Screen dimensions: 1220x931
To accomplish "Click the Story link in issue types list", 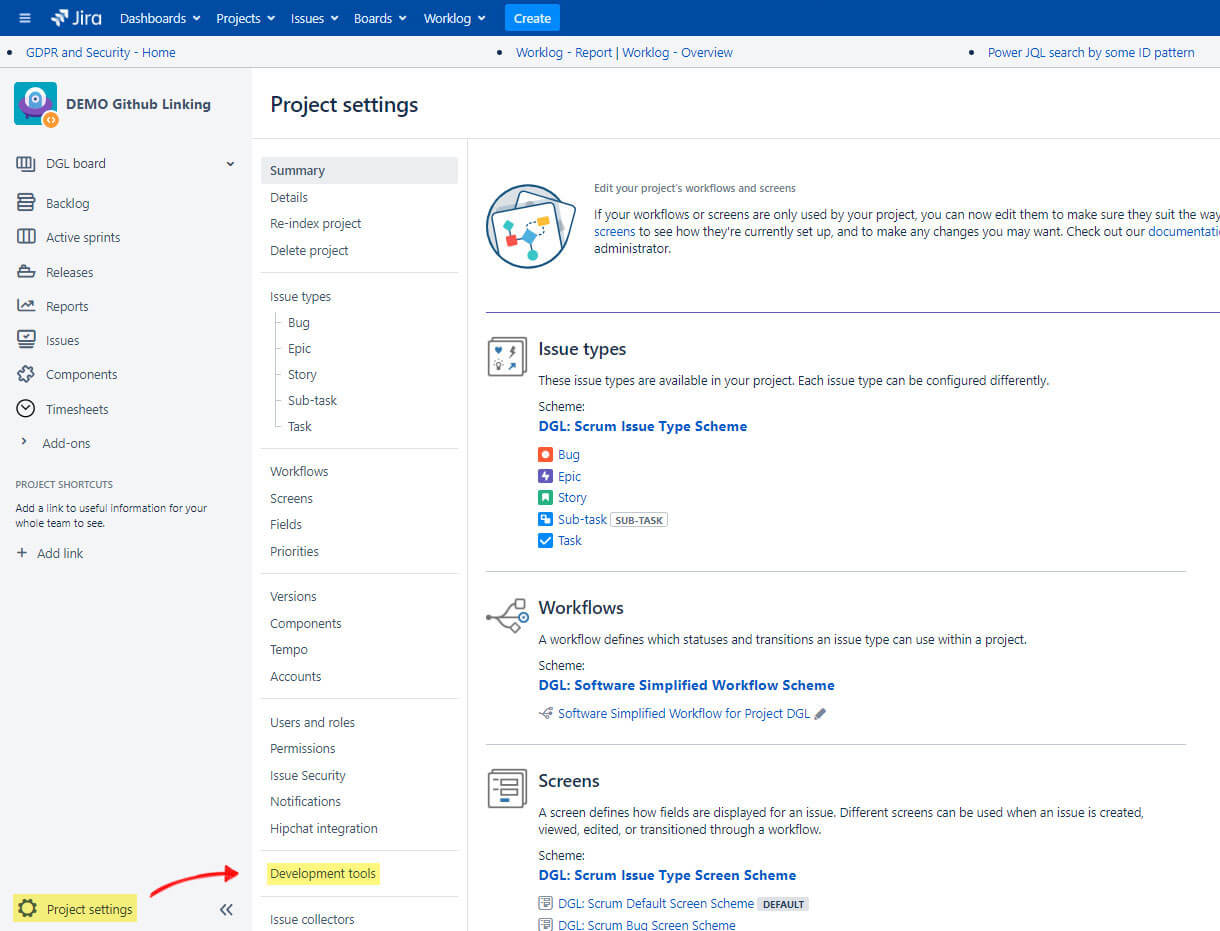I will click(572, 497).
